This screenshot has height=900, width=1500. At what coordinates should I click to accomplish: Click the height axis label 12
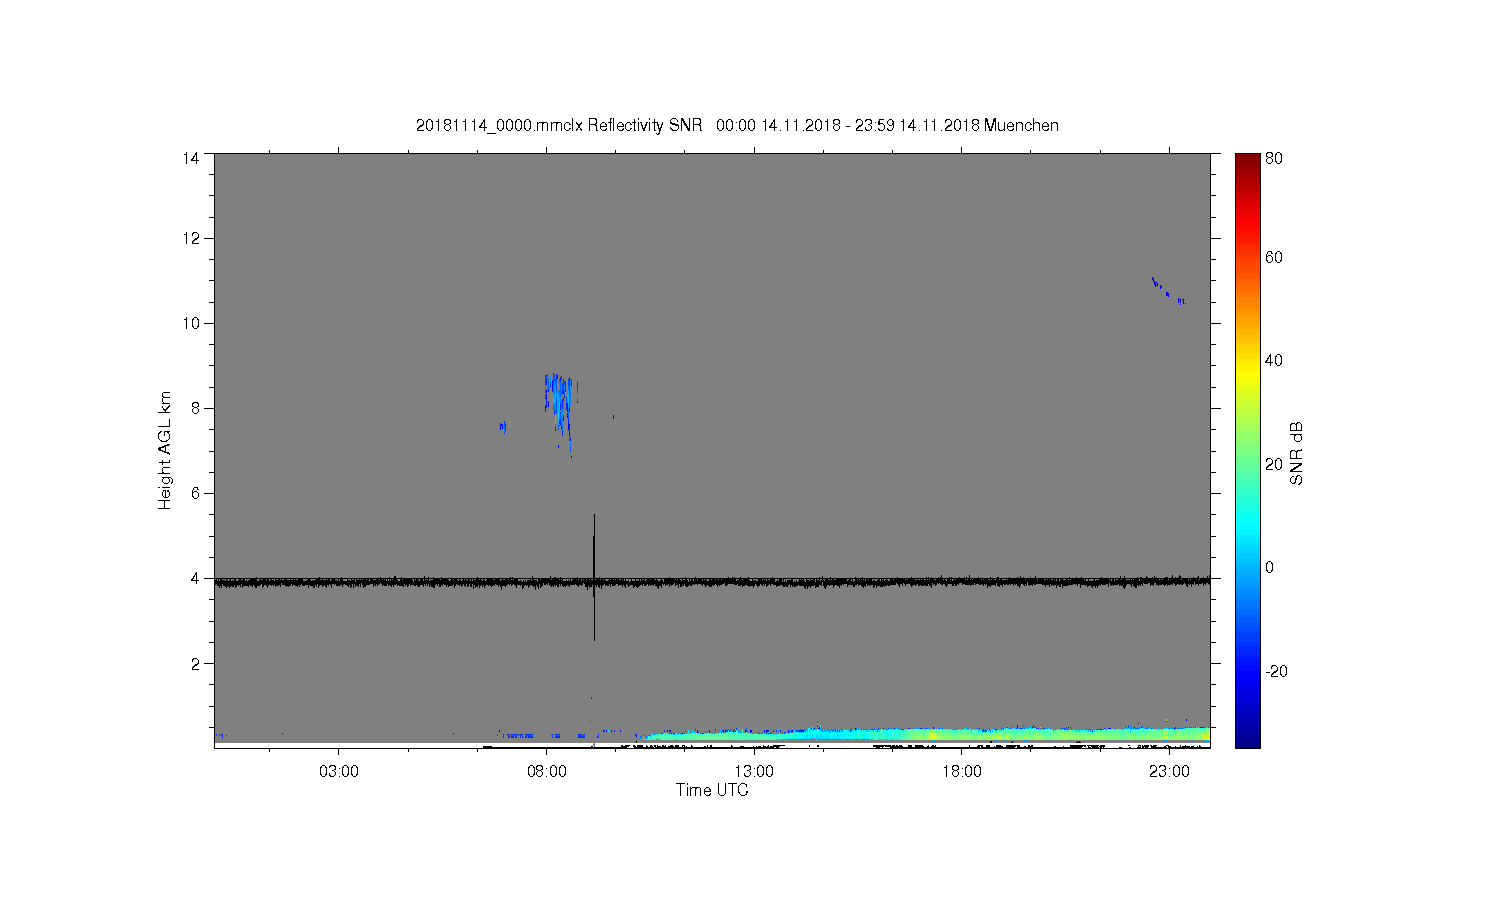click(191, 238)
